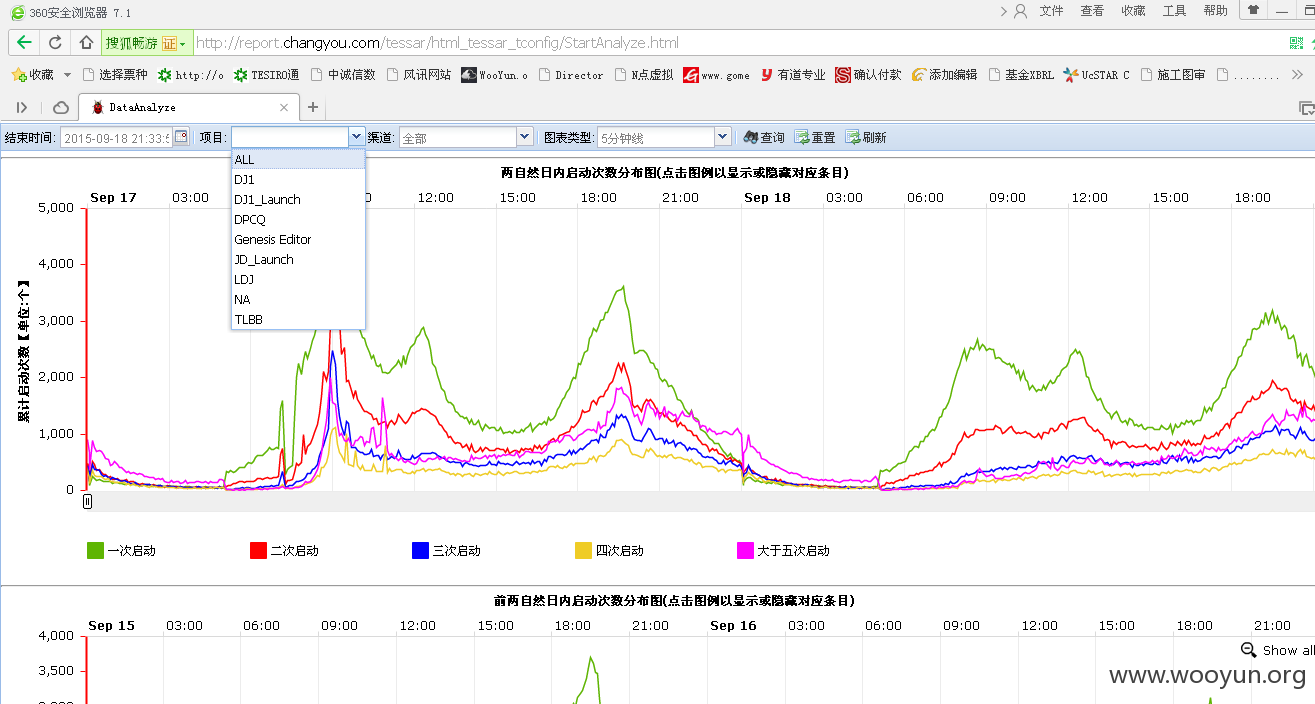The image size is (1315, 704).
Task: Open a new tab with the plus button
Action: tap(313, 107)
